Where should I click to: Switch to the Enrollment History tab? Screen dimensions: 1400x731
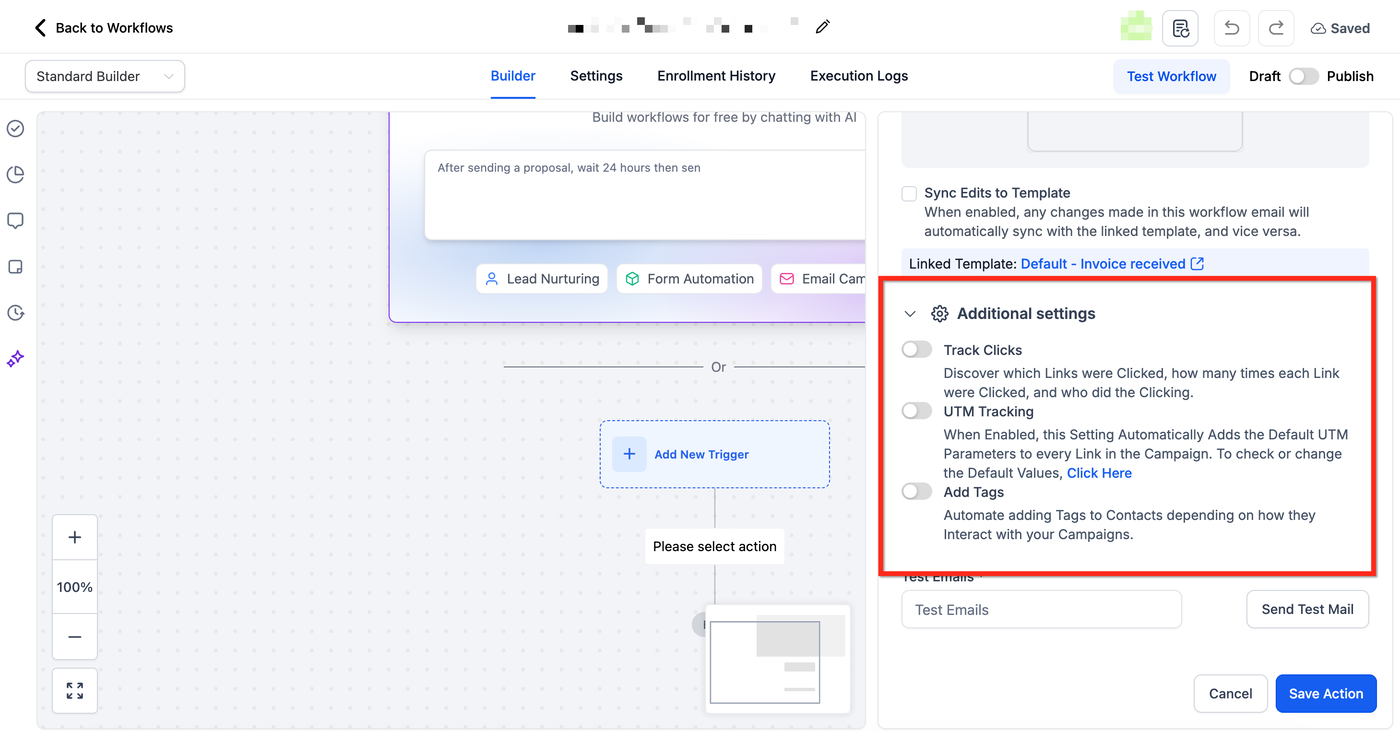[x=716, y=76]
